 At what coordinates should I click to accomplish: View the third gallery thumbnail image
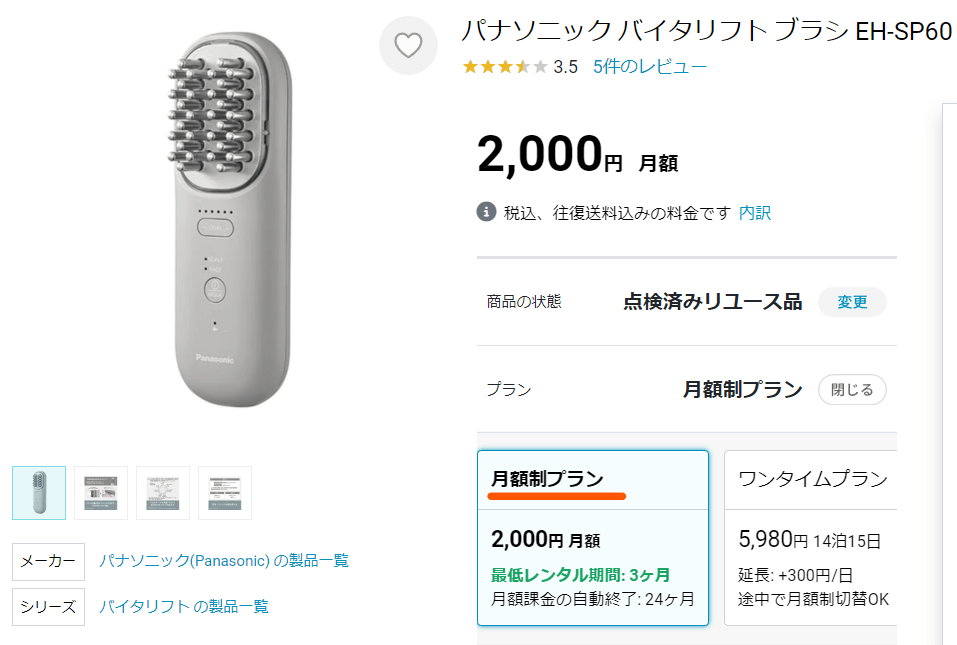point(163,493)
